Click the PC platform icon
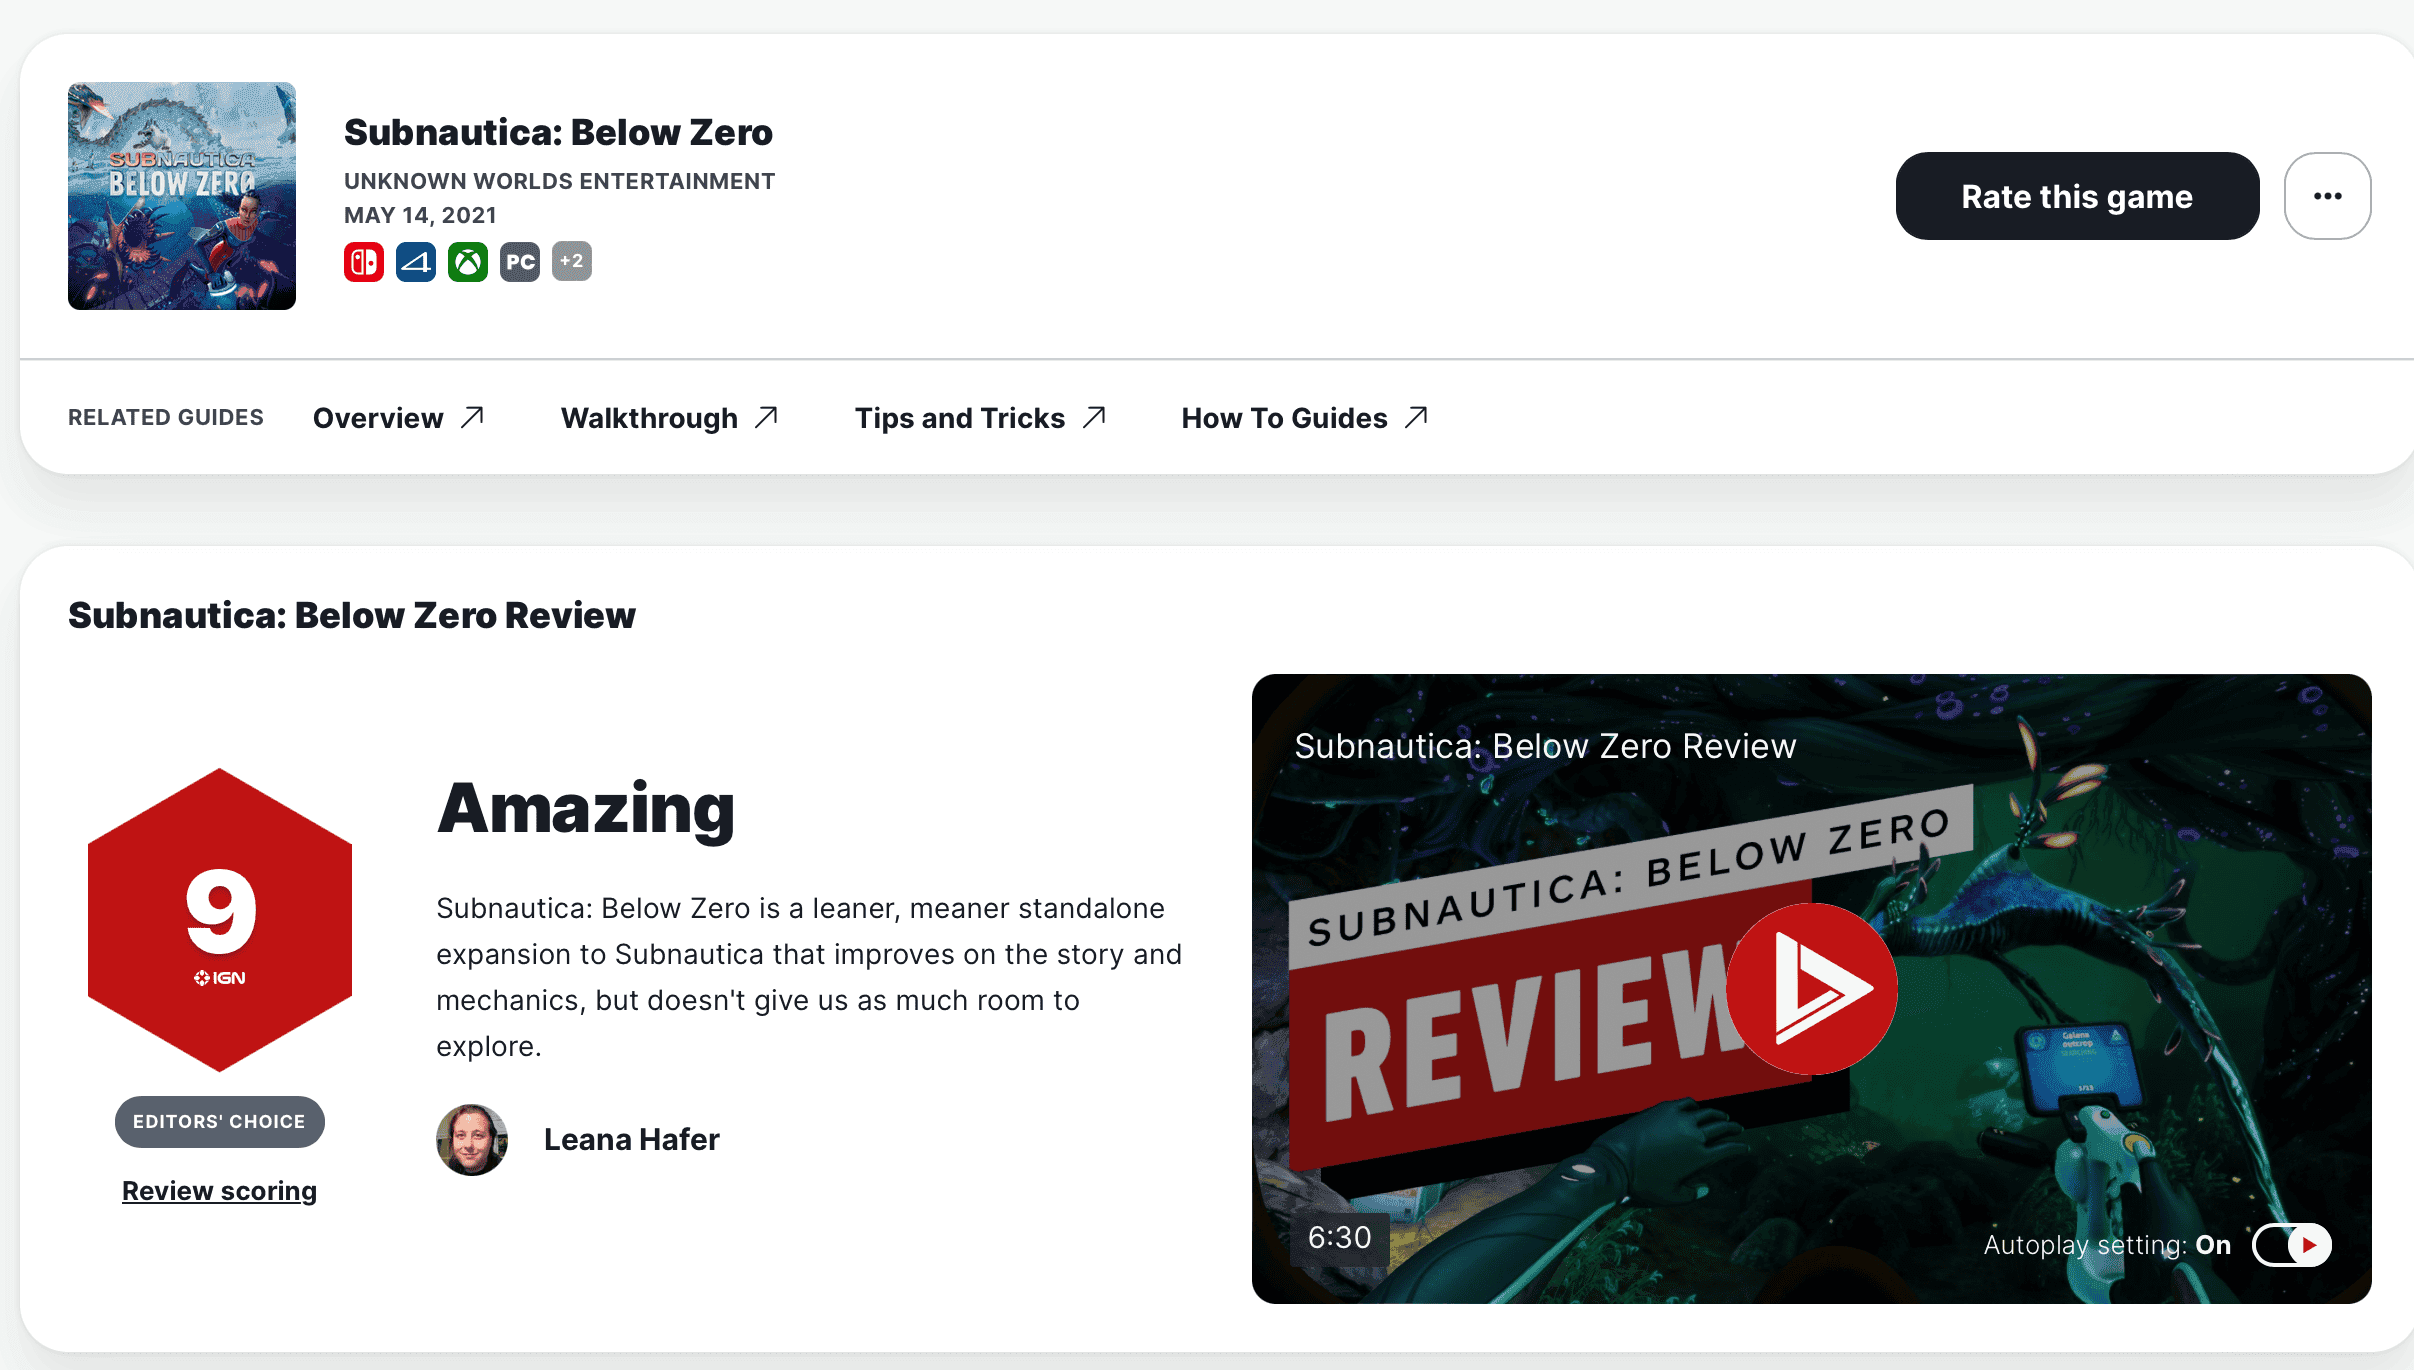 tap(520, 262)
